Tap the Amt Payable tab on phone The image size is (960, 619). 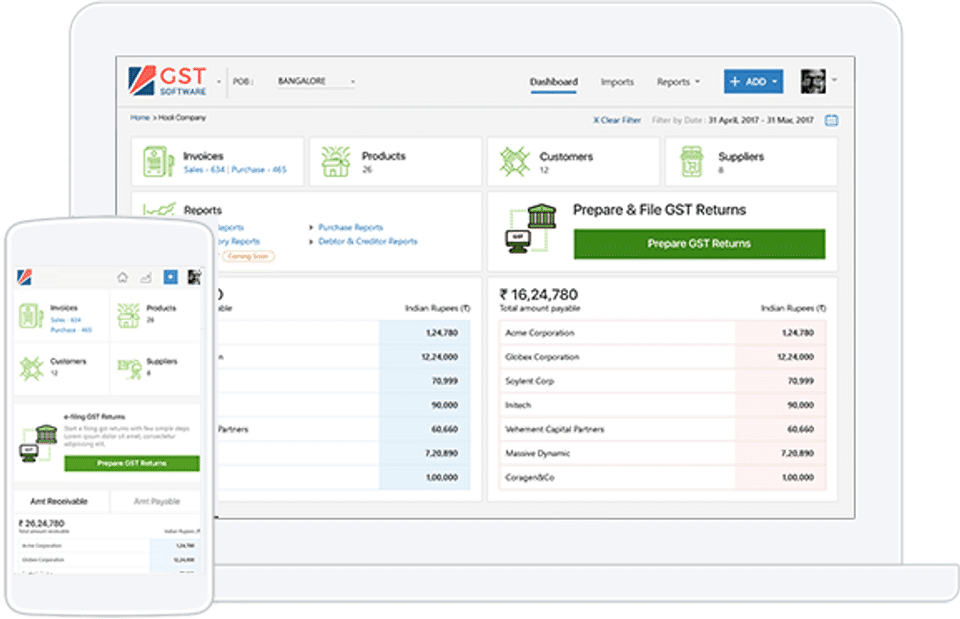click(x=157, y=501)
